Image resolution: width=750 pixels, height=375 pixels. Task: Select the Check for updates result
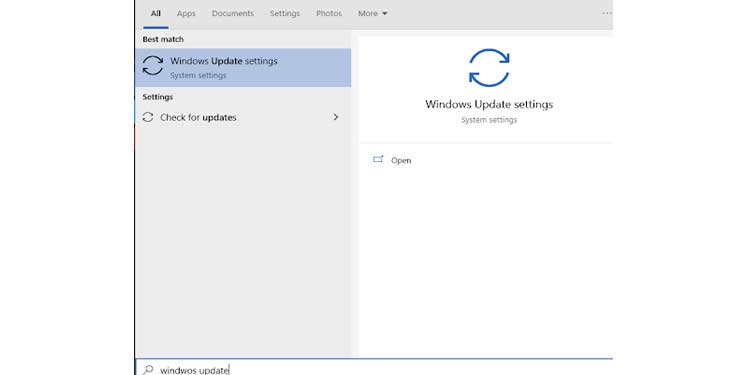pos(243,117)
